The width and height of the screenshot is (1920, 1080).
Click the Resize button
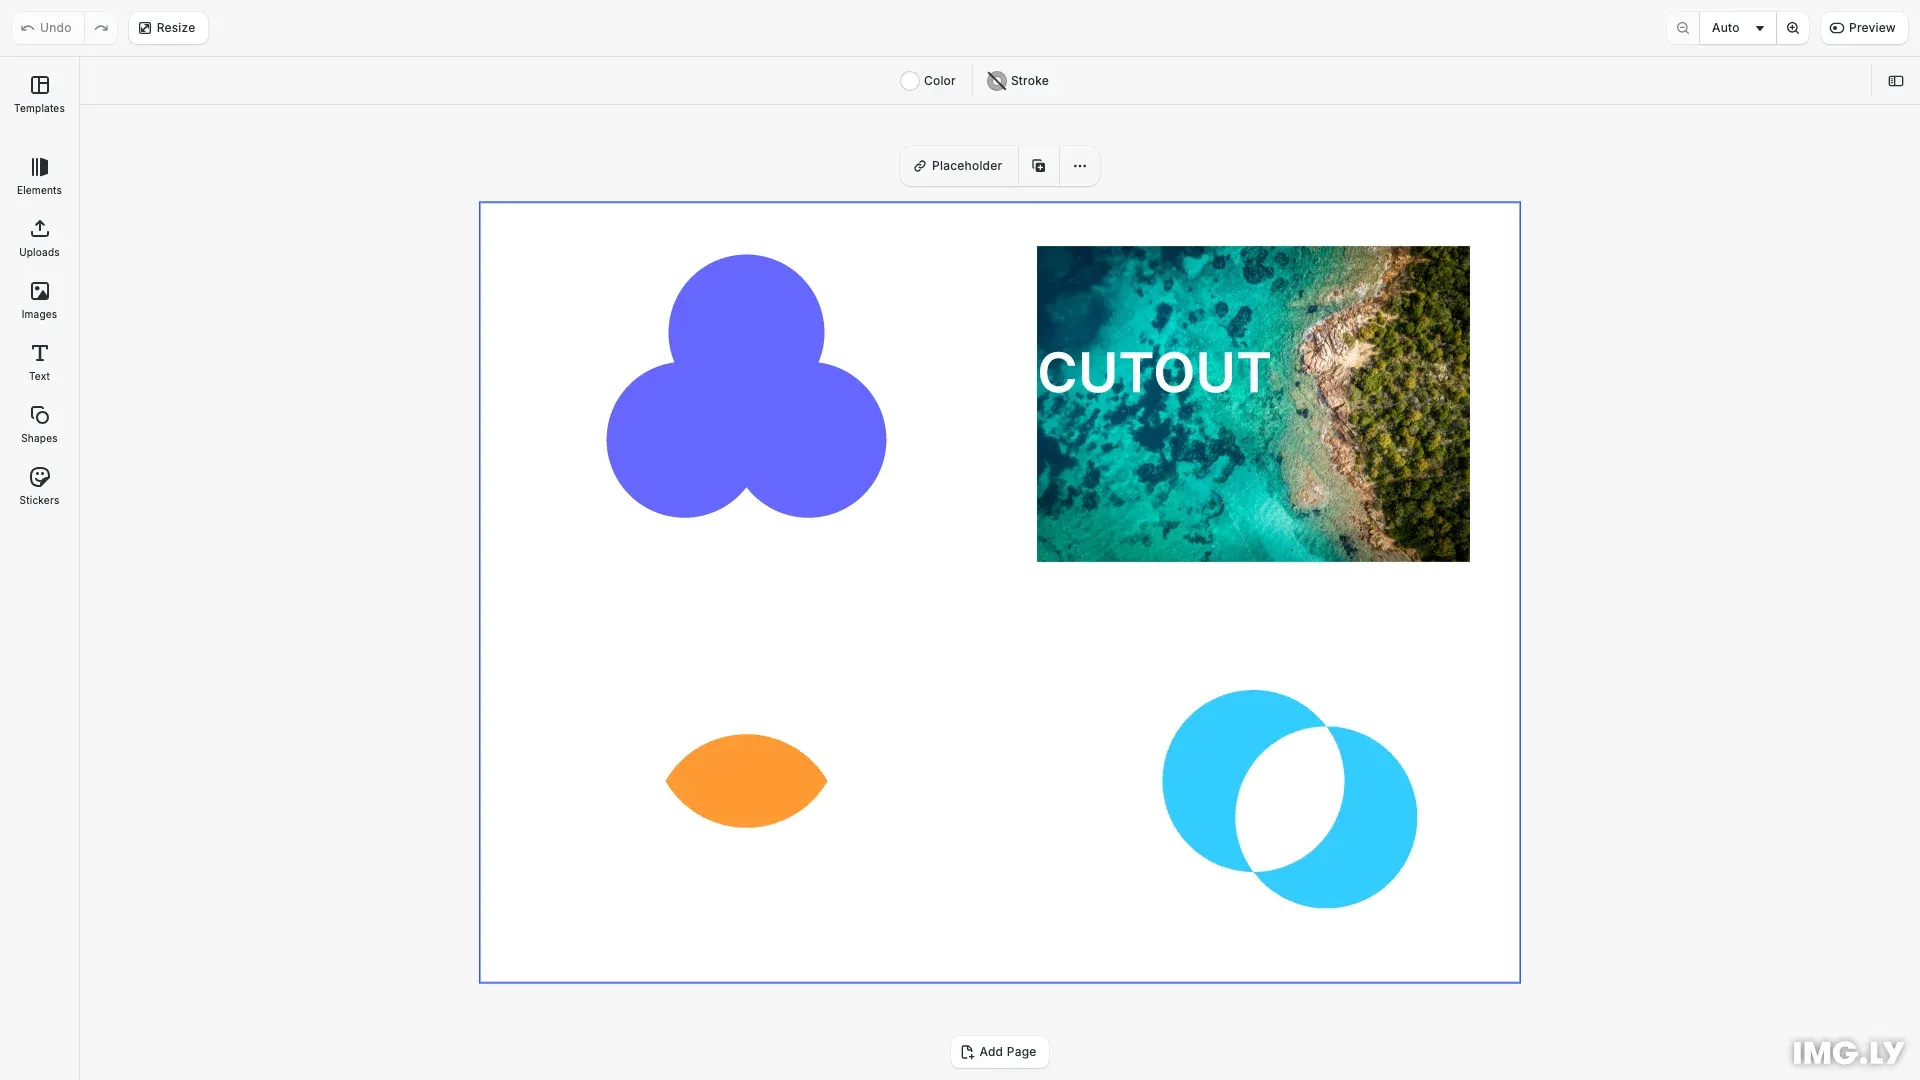(167, 28)
